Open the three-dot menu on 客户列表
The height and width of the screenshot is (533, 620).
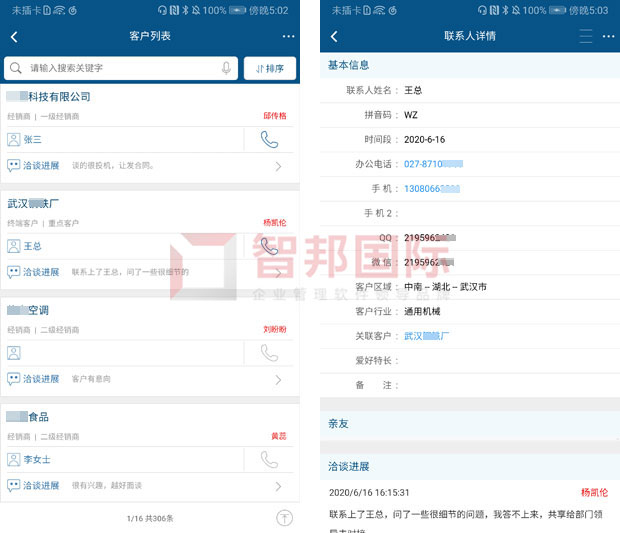pyautogui.click(x=288, y=36)
